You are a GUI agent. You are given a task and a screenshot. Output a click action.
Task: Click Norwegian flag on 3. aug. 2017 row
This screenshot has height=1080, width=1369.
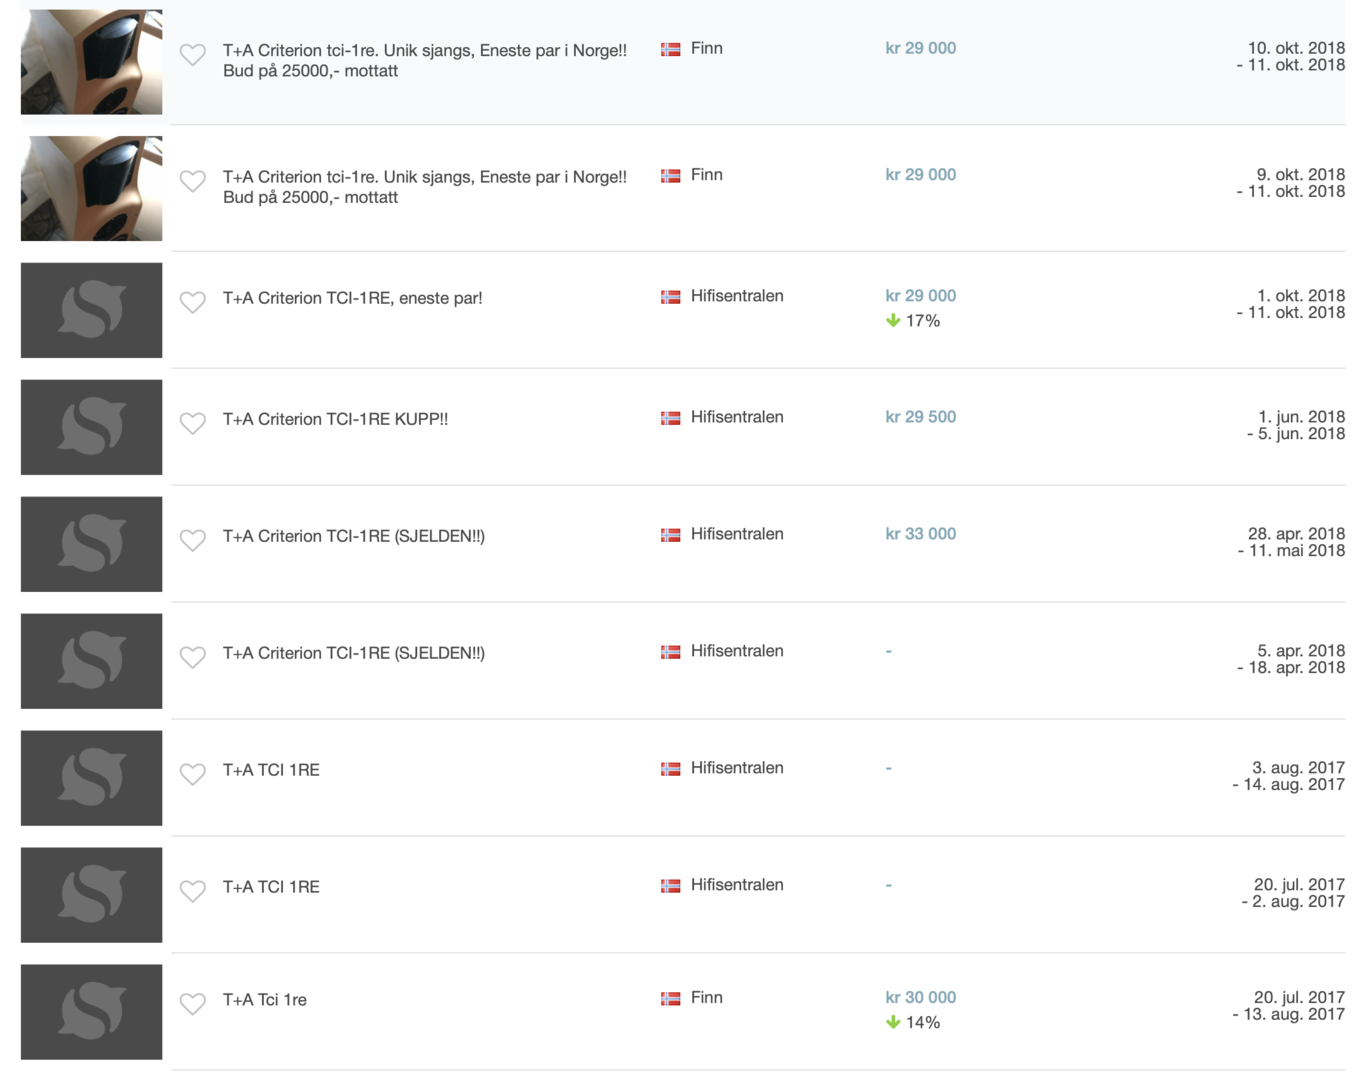(x=671, y=769)
